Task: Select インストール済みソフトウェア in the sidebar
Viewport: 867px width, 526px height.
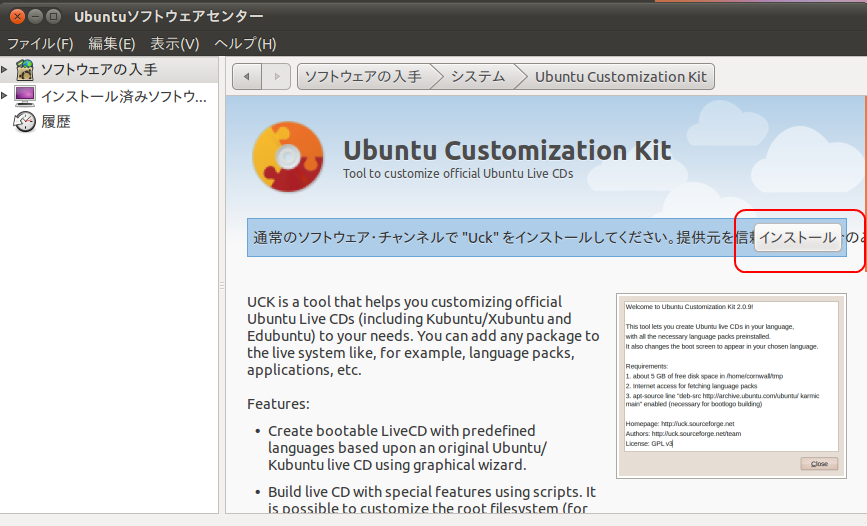Action: click(x=109, y=96)
